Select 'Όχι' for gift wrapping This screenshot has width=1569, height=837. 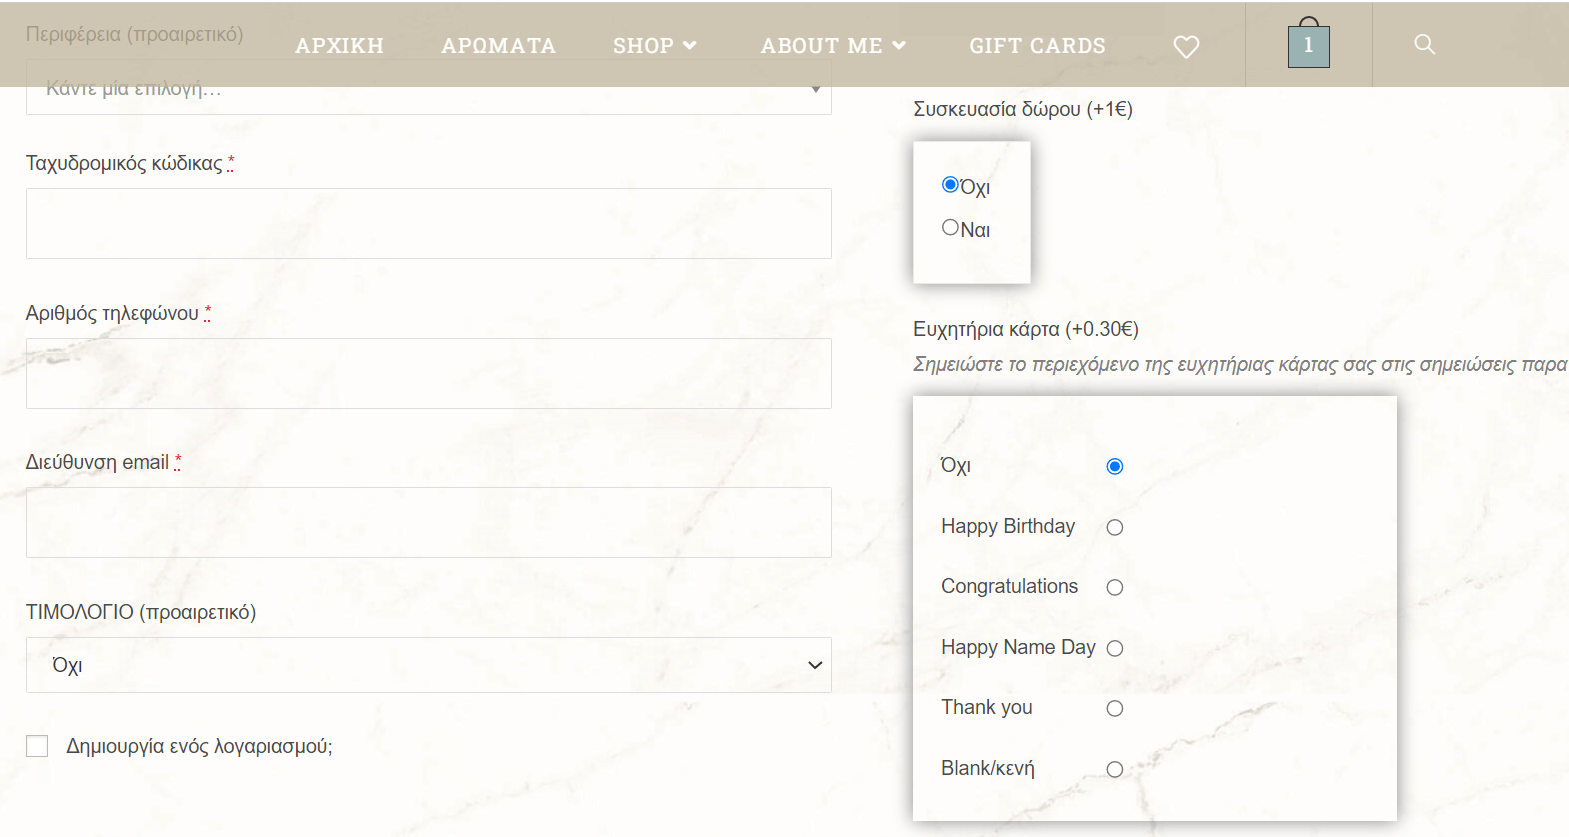click(x=950, y=185)
